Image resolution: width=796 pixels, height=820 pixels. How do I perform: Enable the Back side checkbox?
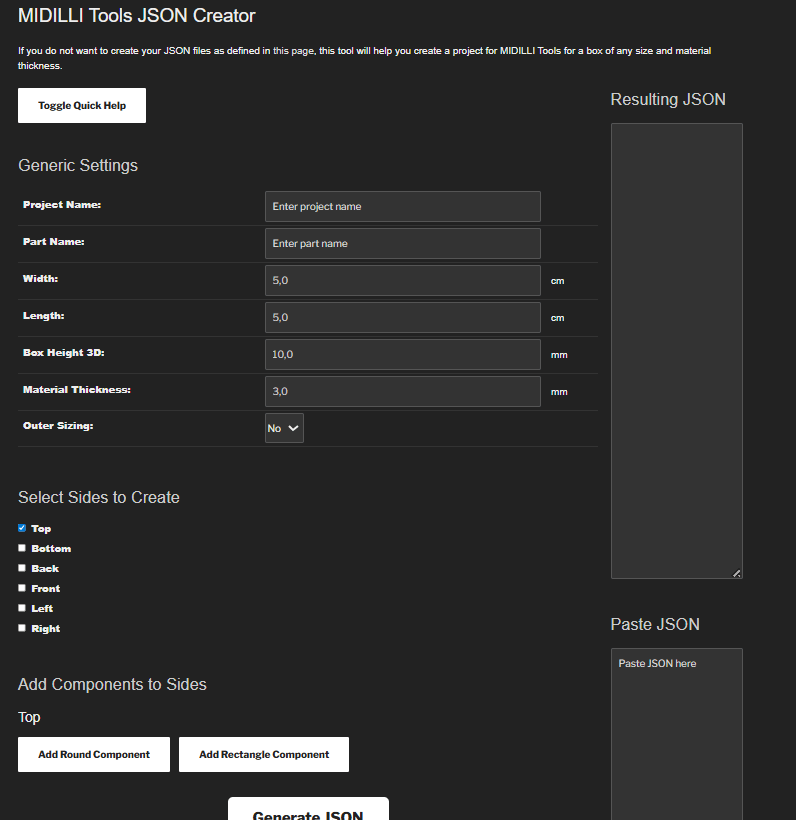click(22, 568)
